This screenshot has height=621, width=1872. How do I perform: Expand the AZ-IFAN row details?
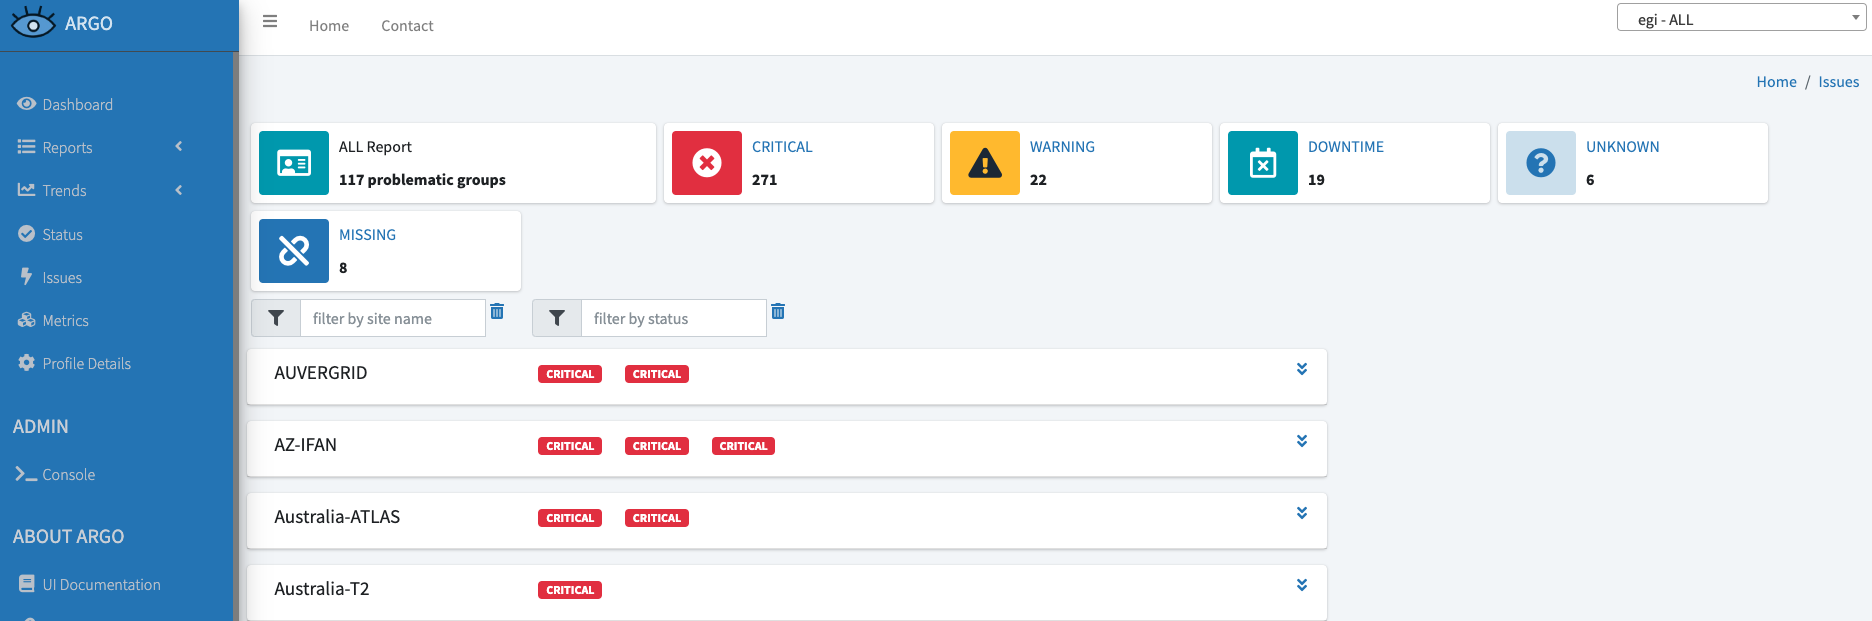coord(1301,441)
